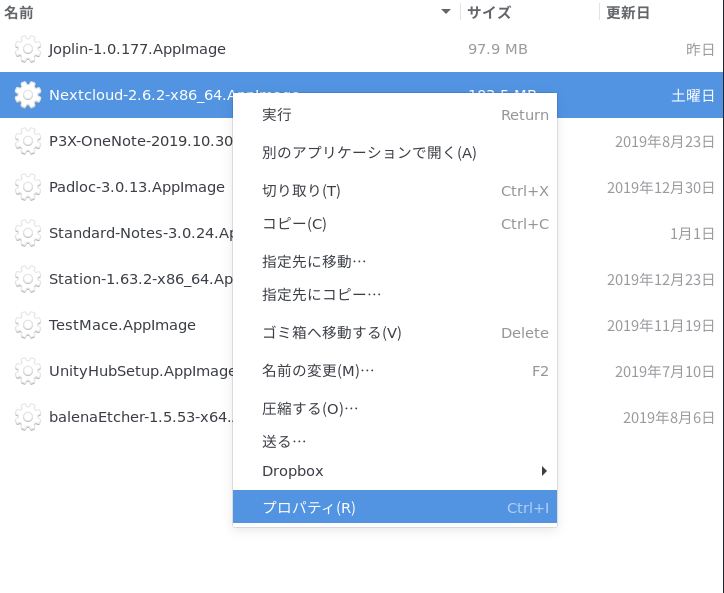Image resolution: width=724 pixels, height=593 pixels.
Task: Choose 実行 from the context menu
Action: [x=395, y=115]
